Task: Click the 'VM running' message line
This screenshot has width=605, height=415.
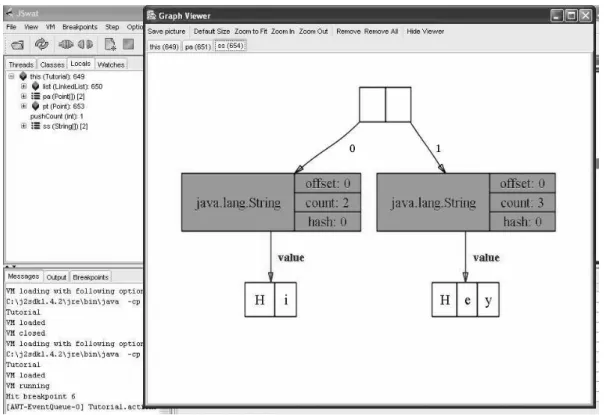Action: (x=27, y=386)
